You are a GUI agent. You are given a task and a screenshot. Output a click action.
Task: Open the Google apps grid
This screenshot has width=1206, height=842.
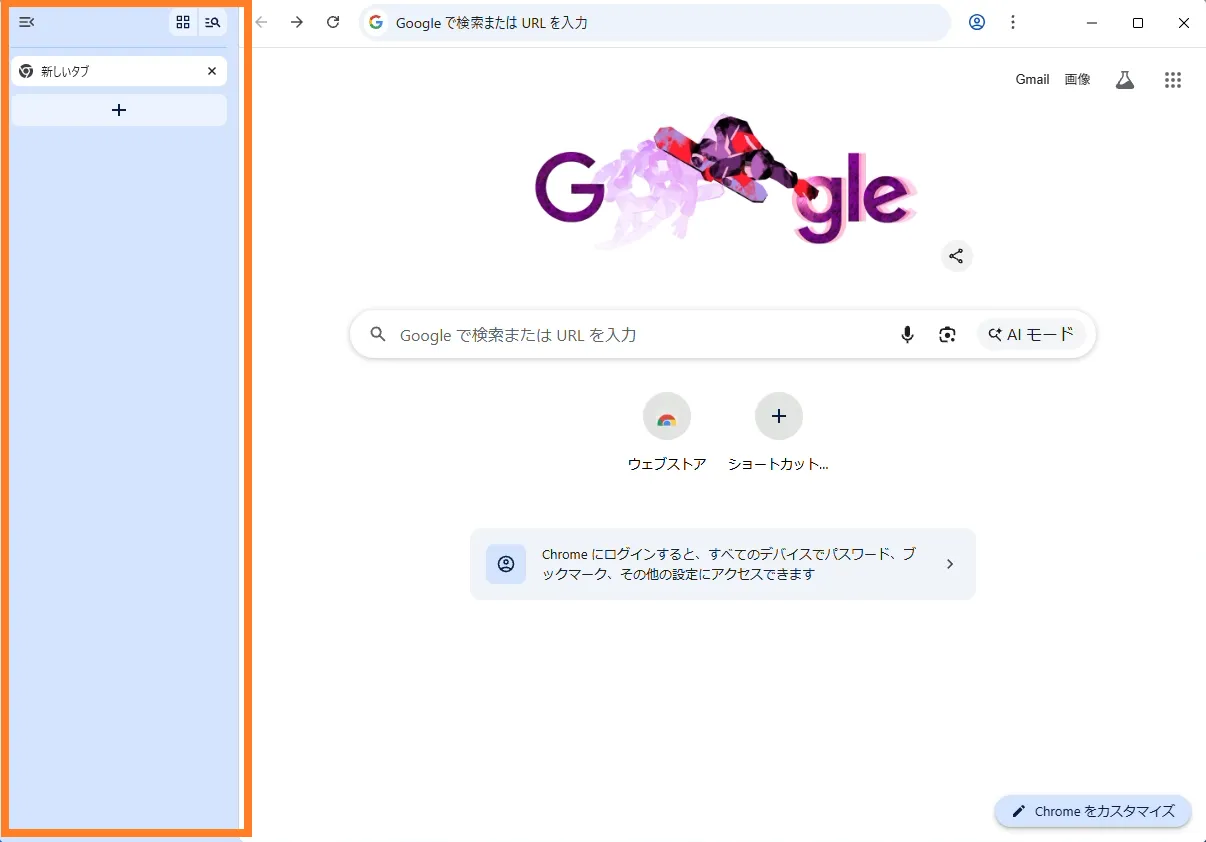(x=1173, y=80)
